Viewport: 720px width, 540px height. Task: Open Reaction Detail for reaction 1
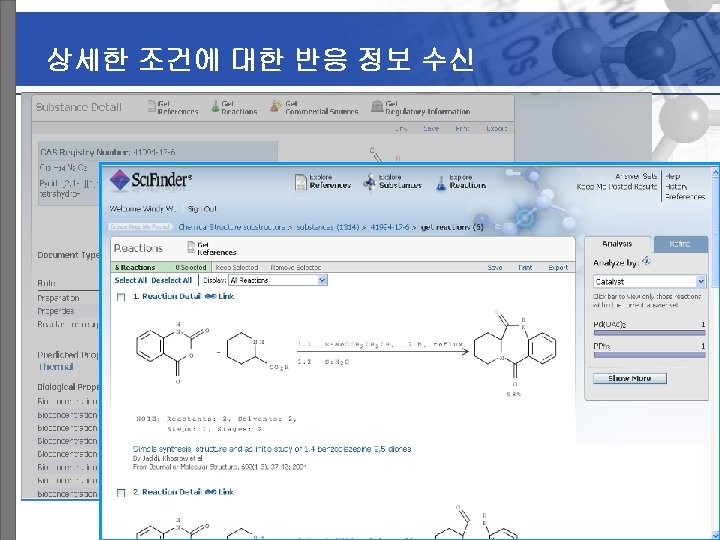coord(171,296)
